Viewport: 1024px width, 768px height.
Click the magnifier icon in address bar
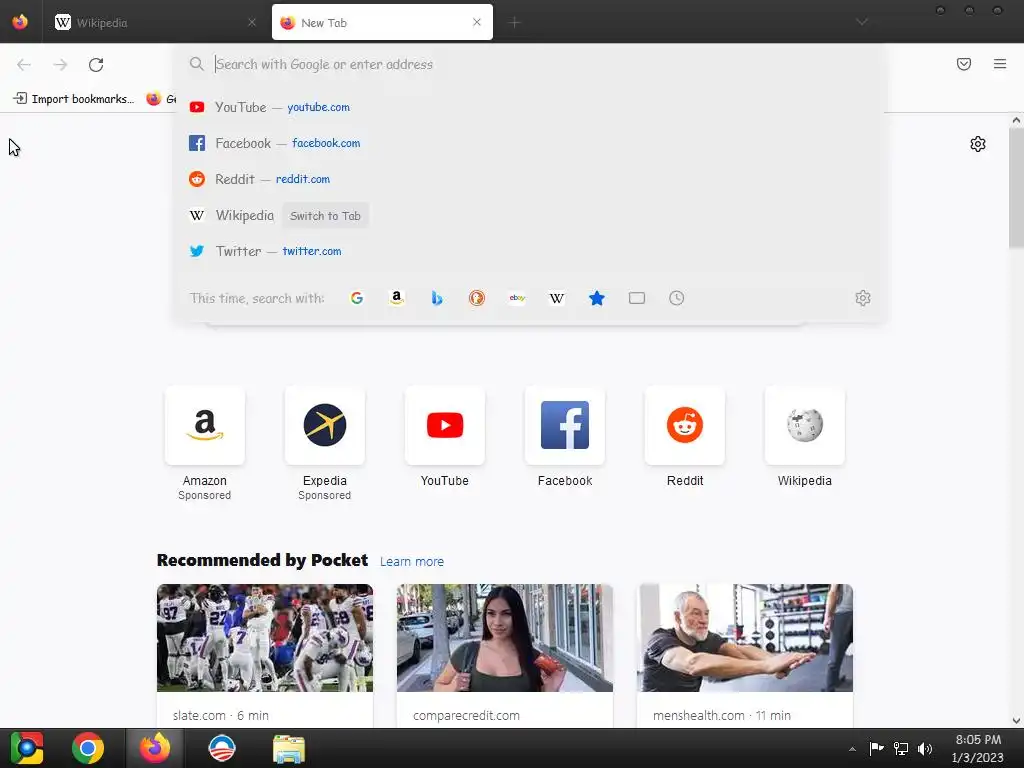tap(197, 64)
